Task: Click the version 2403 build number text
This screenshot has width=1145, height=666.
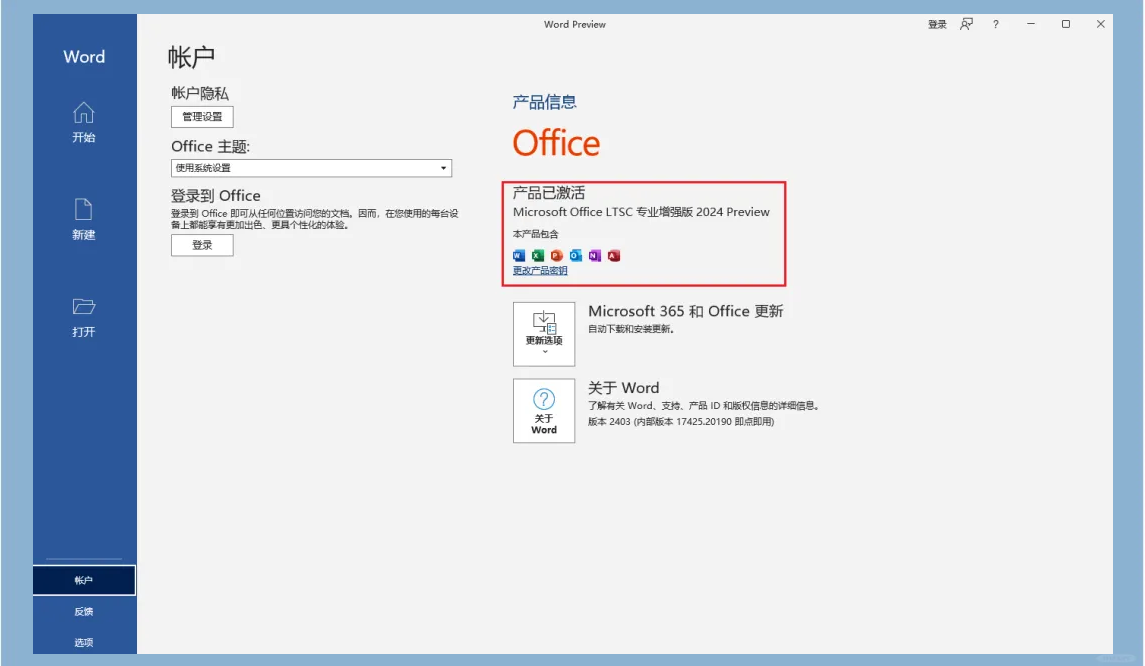Action: 681,421
